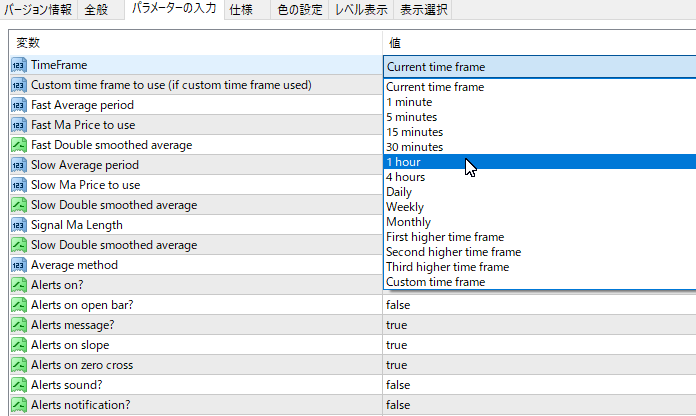
Task: Click the Average method icon
Action: [x=19, y=265]
